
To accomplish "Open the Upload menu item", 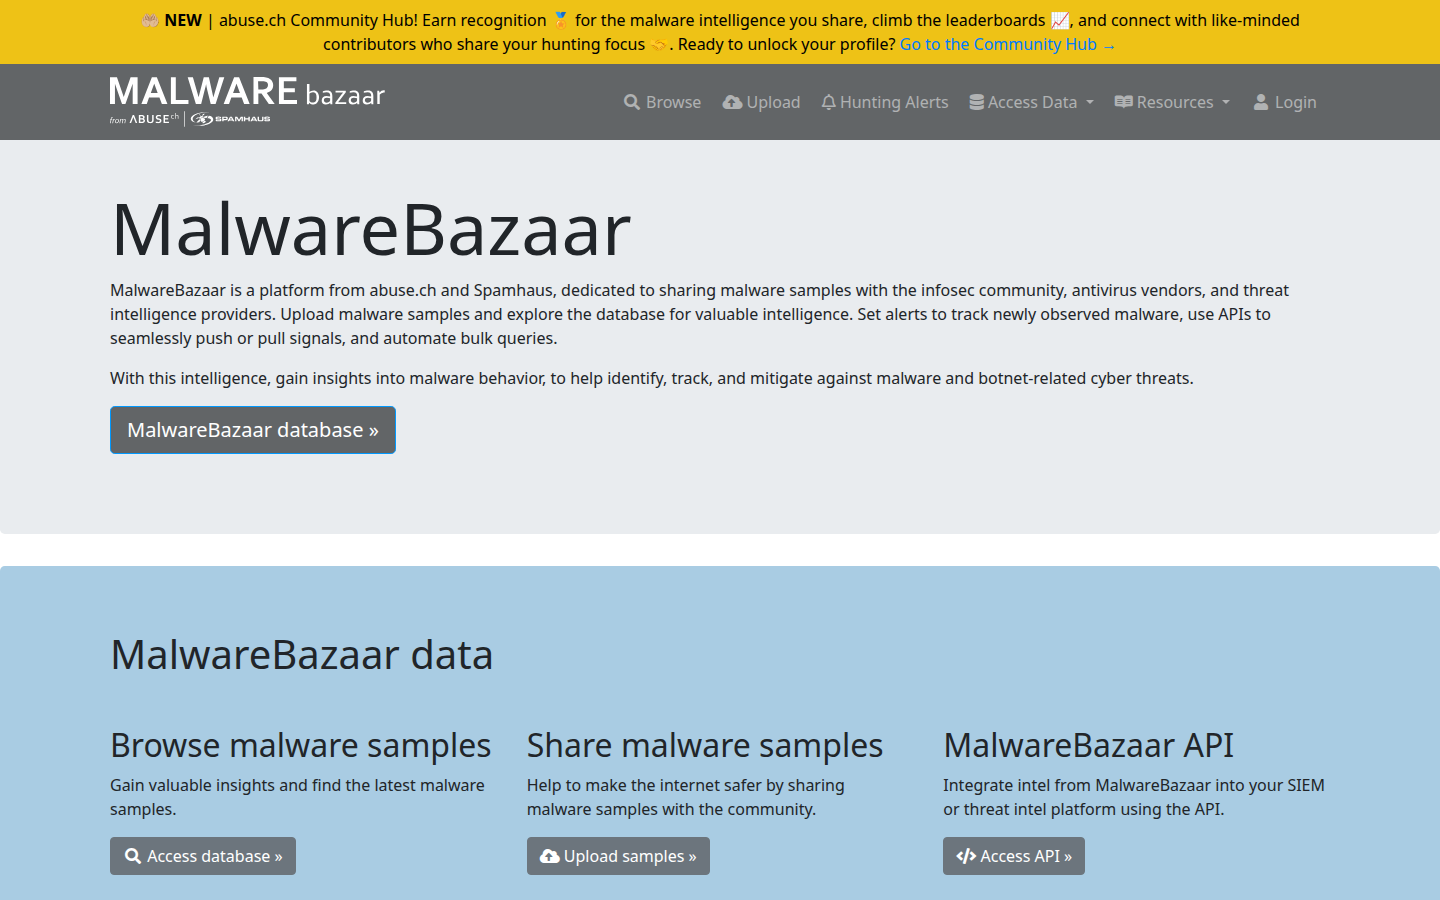I will pos(761,102).
